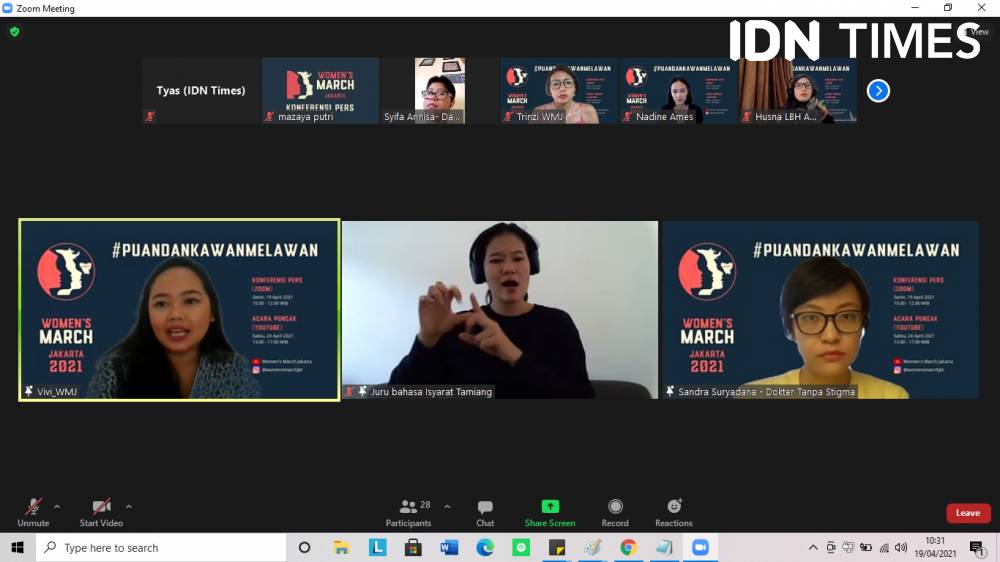Start Video from the Zoom toolbar
Viewport: 1000px width, 562px height.
pyautogui.click(x=101, y=513)
